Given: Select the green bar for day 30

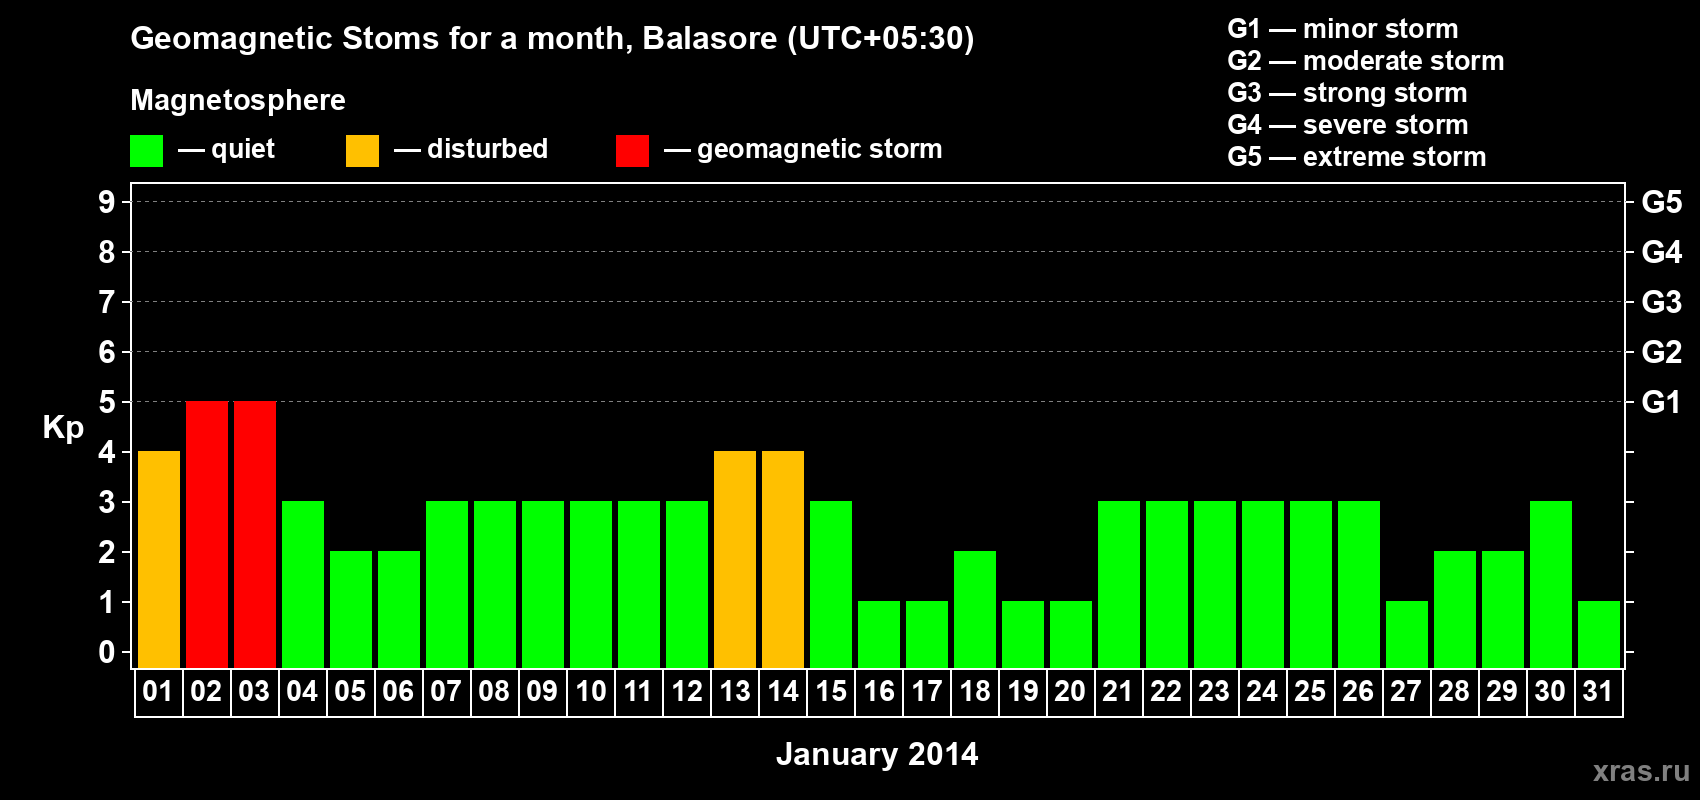Looking at the screenshot, I should point(1551,585).
